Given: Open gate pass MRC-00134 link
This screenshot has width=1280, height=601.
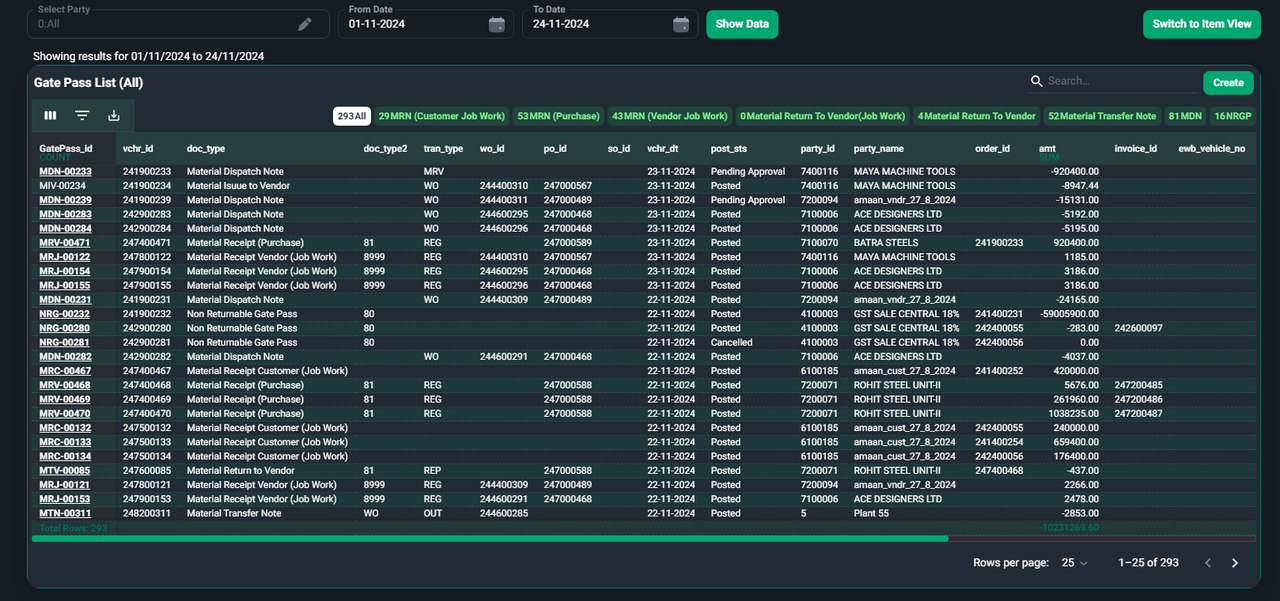Looking at the screenshot, I should 65,456.
